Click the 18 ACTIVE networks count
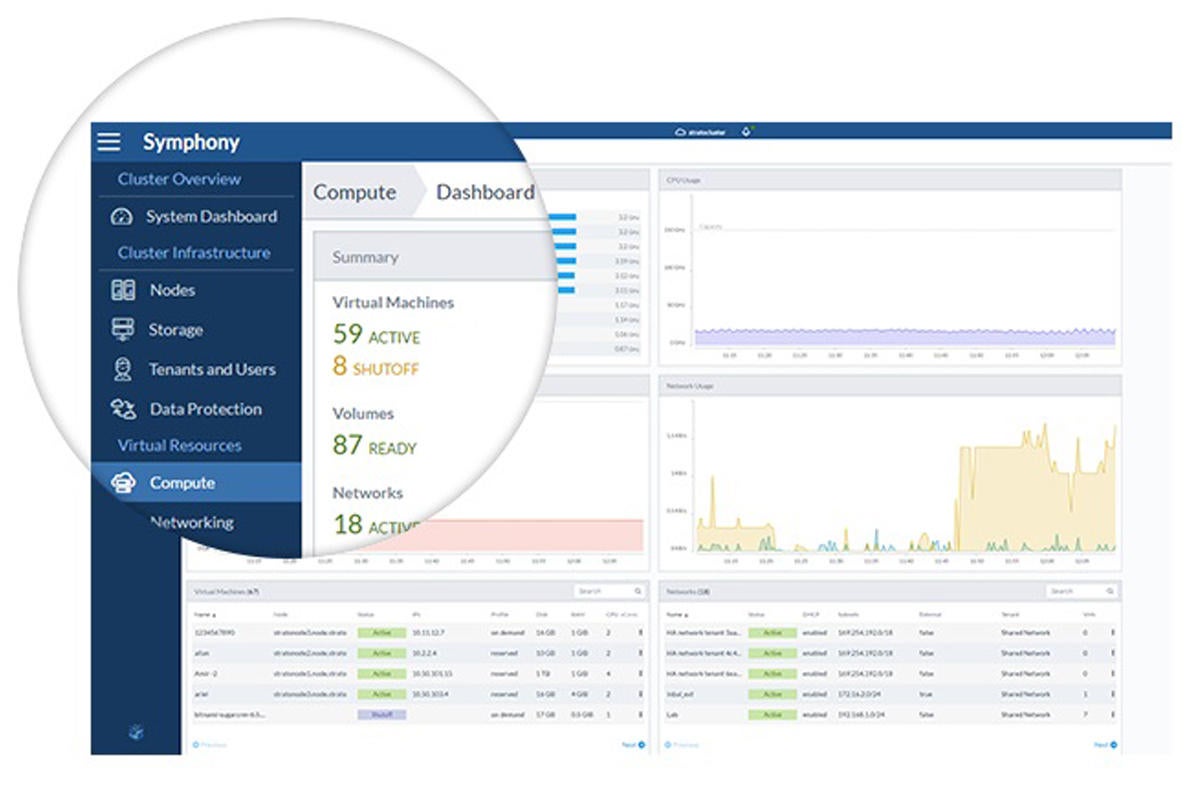The height and width of the screenshot is (800, 1200). [x=376, y=525]
